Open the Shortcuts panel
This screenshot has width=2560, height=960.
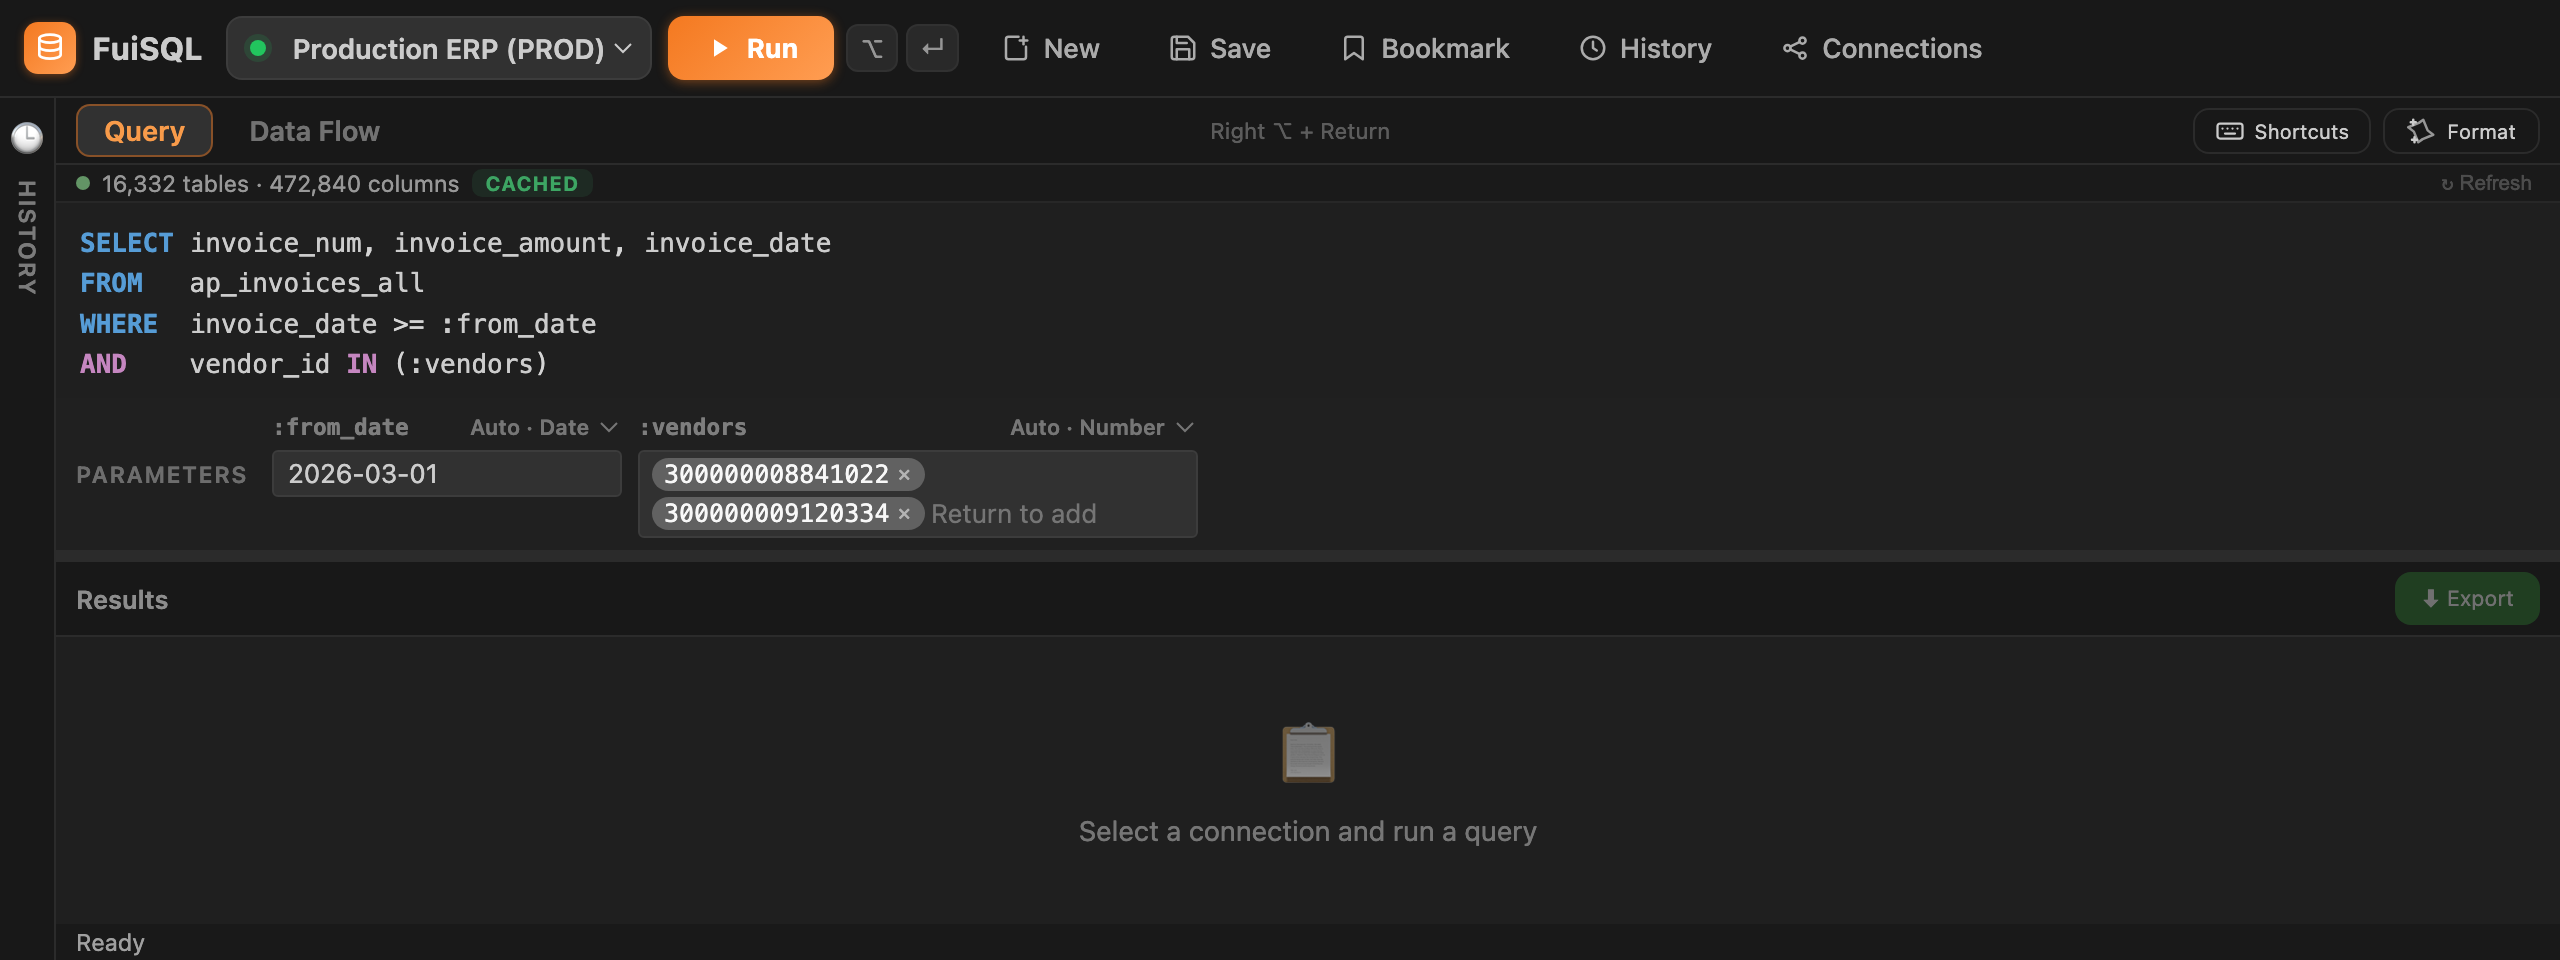point(2282,131)
